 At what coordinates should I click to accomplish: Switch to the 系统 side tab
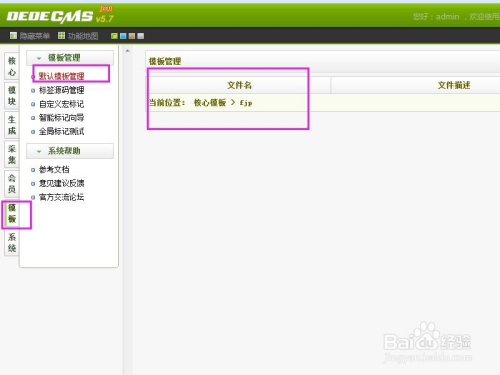[x=12, y=242]
